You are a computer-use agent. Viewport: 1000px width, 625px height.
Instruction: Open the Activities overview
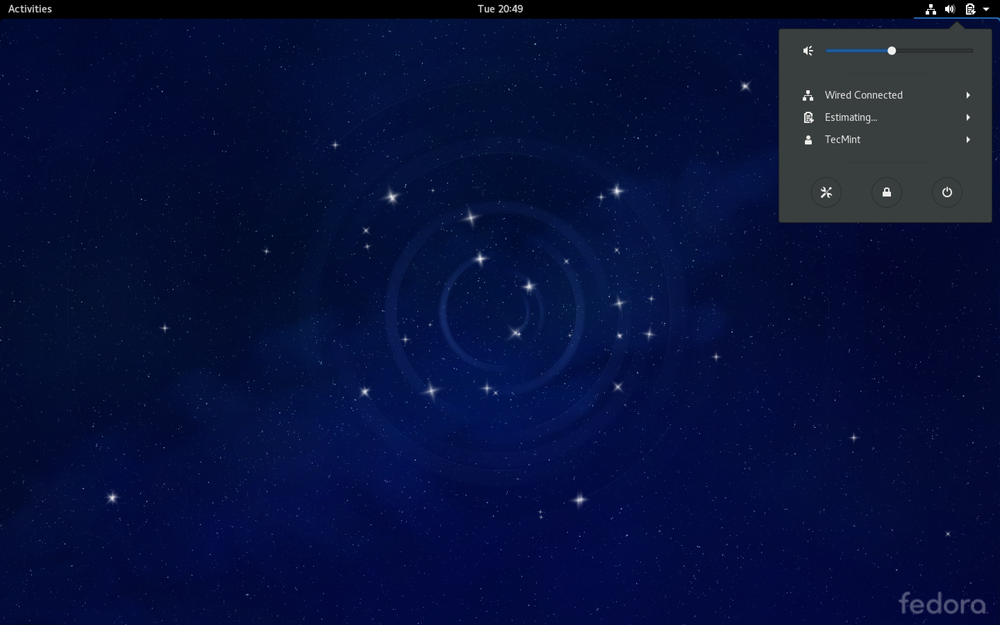pyautogui.click(x=30, y=9)
